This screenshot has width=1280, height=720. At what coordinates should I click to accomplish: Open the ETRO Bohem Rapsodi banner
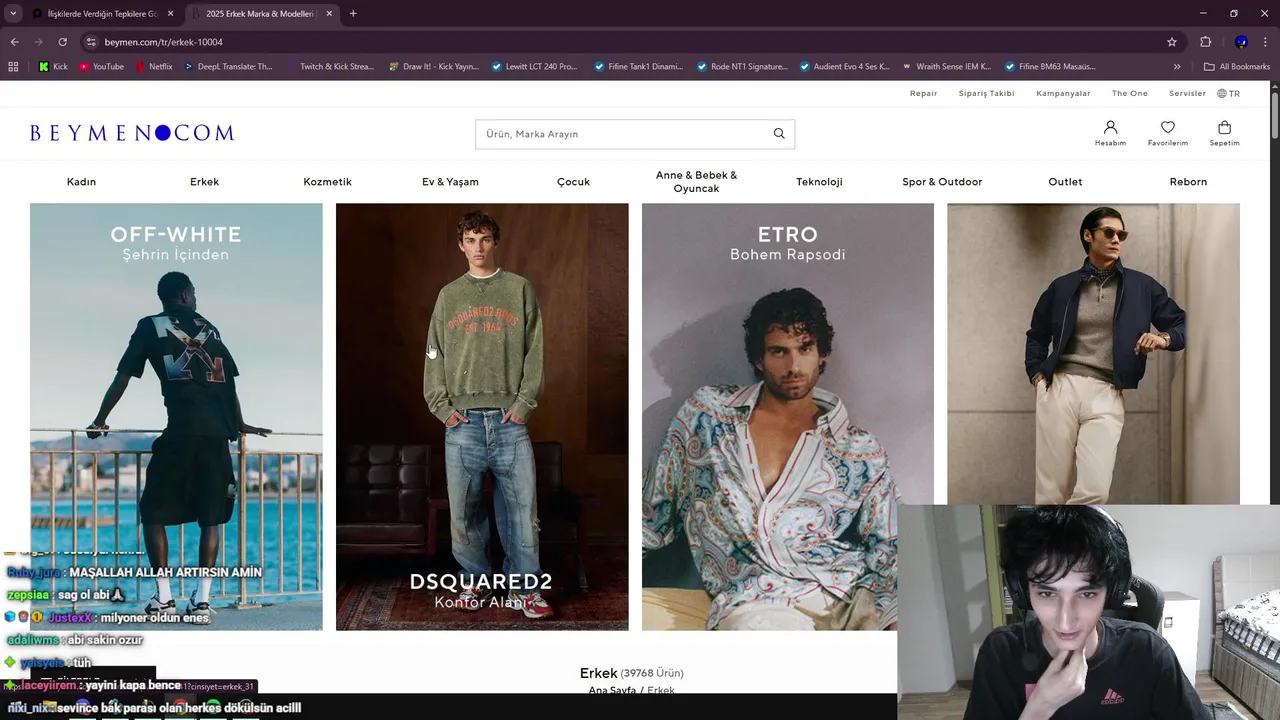(788, 417)
